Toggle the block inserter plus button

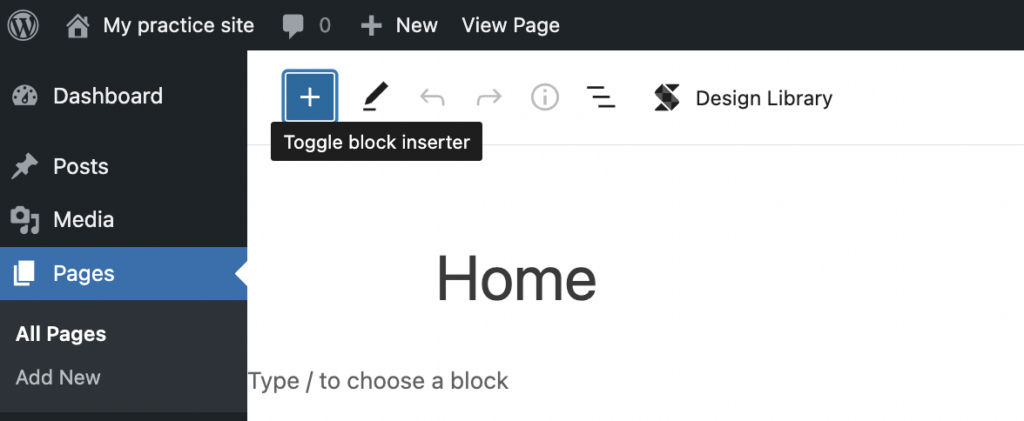[x=310, y=97]
